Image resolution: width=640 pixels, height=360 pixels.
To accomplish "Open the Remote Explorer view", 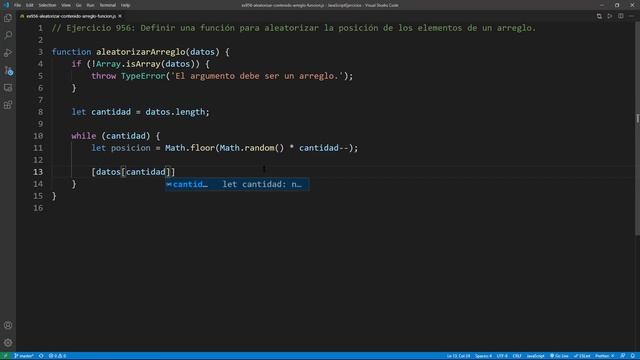I will [x=8, y=88].
